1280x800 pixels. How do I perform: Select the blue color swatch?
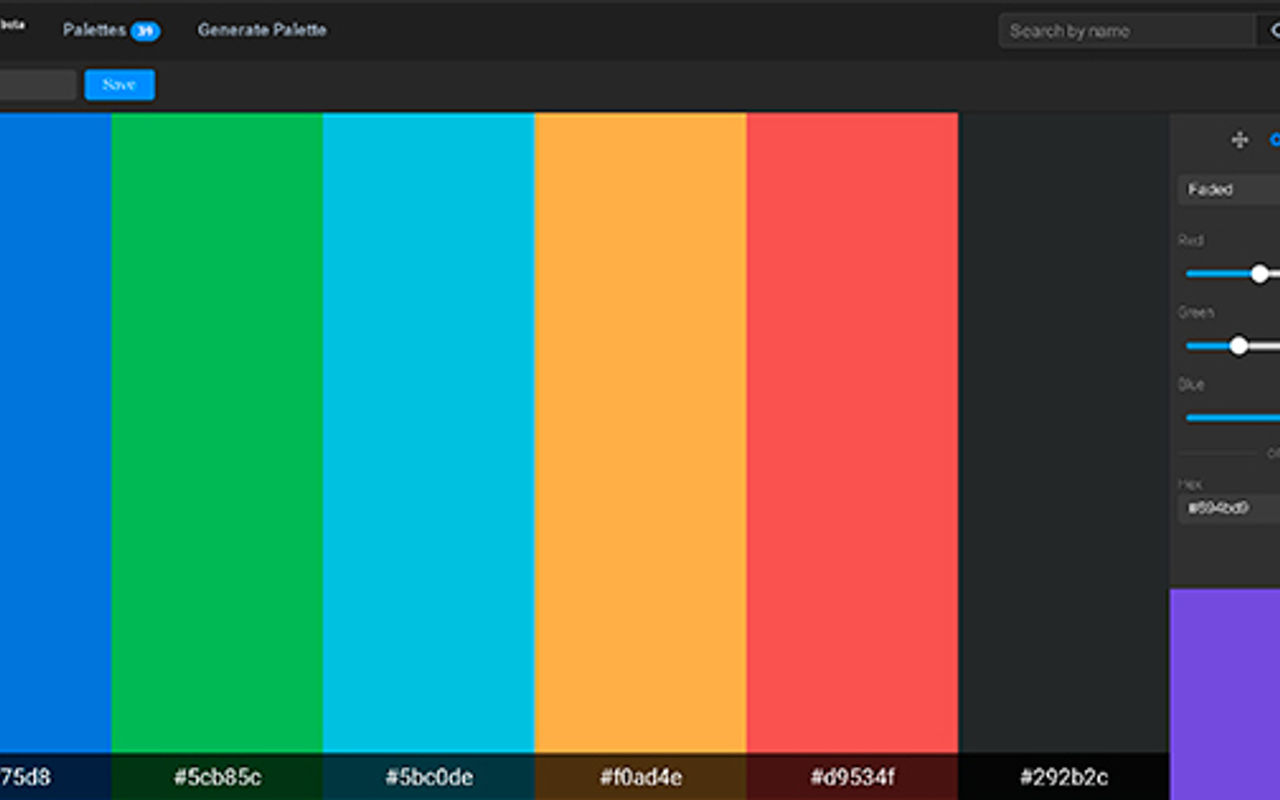pos(55,432)
